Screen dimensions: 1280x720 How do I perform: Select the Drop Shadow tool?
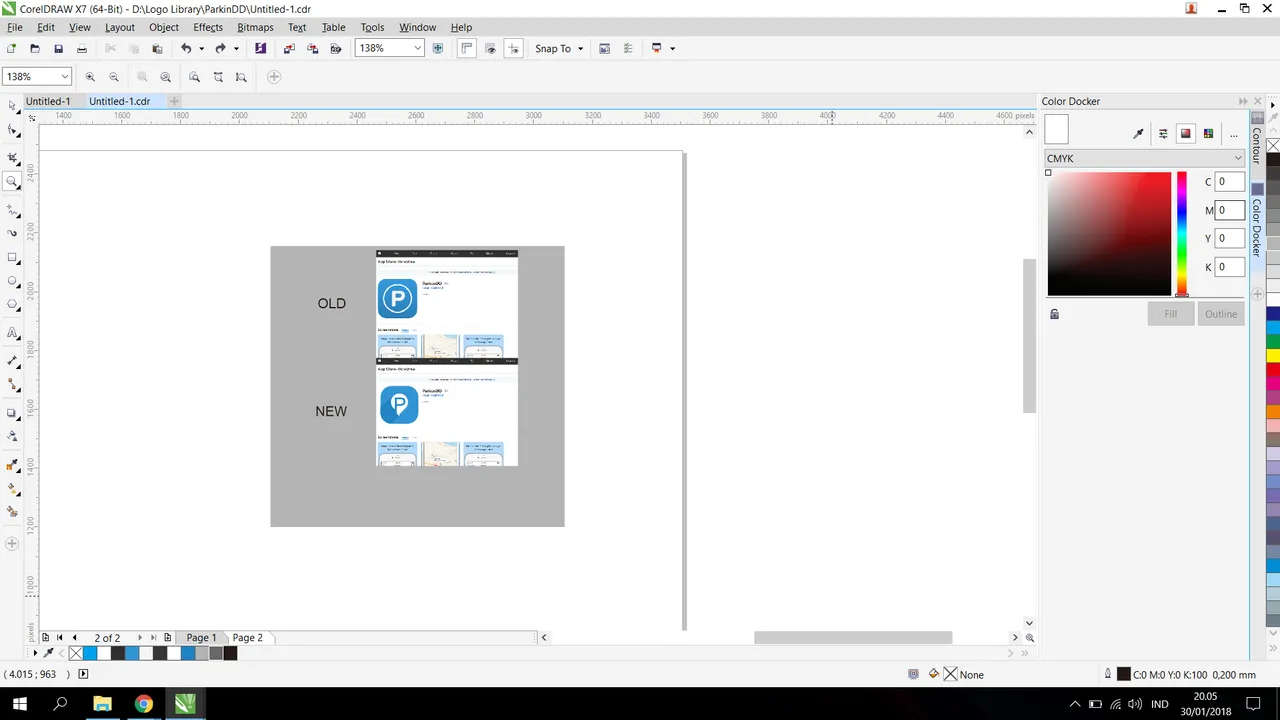(x=12, y=413)
